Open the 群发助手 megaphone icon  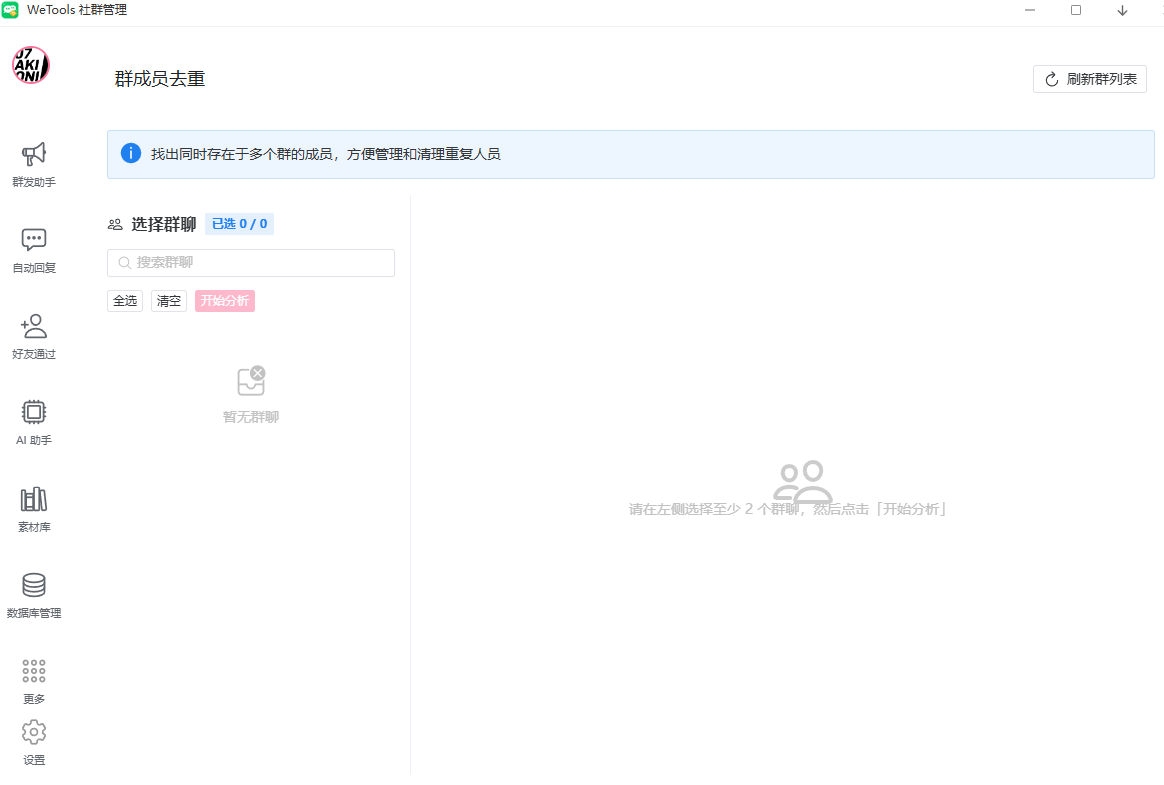coord(34,154)
